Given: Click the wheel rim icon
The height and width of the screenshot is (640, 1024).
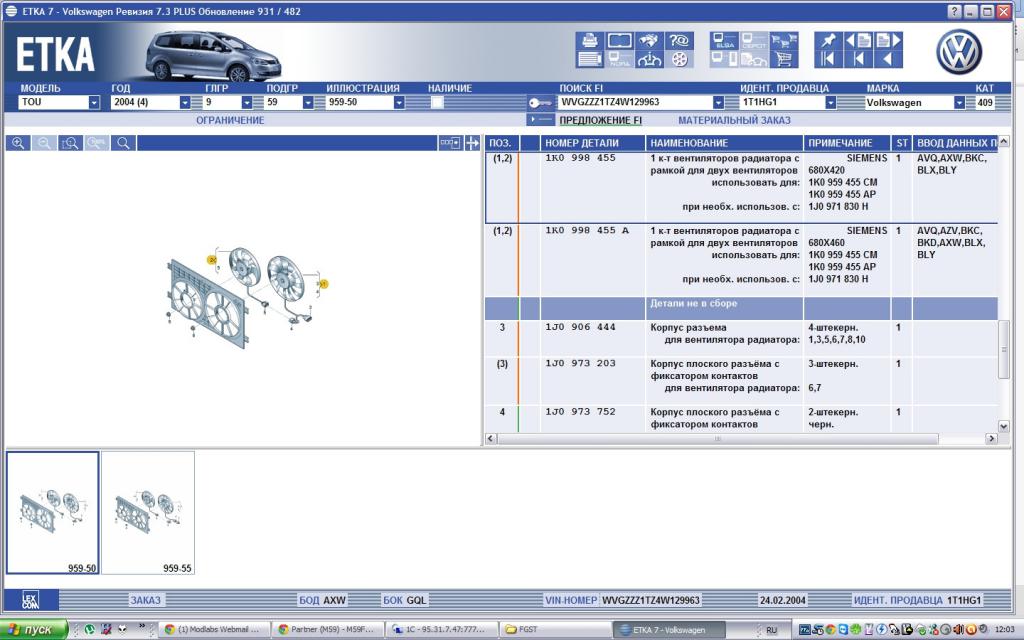Looking at the screenshot, I should coord(679,59).
